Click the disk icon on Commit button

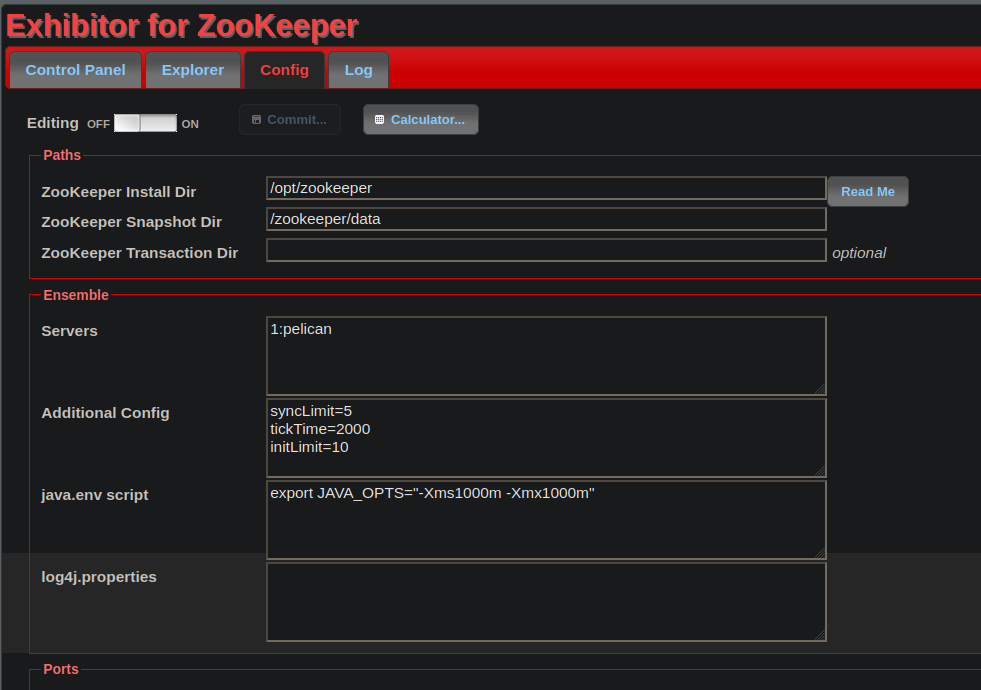tap(257, 120)
